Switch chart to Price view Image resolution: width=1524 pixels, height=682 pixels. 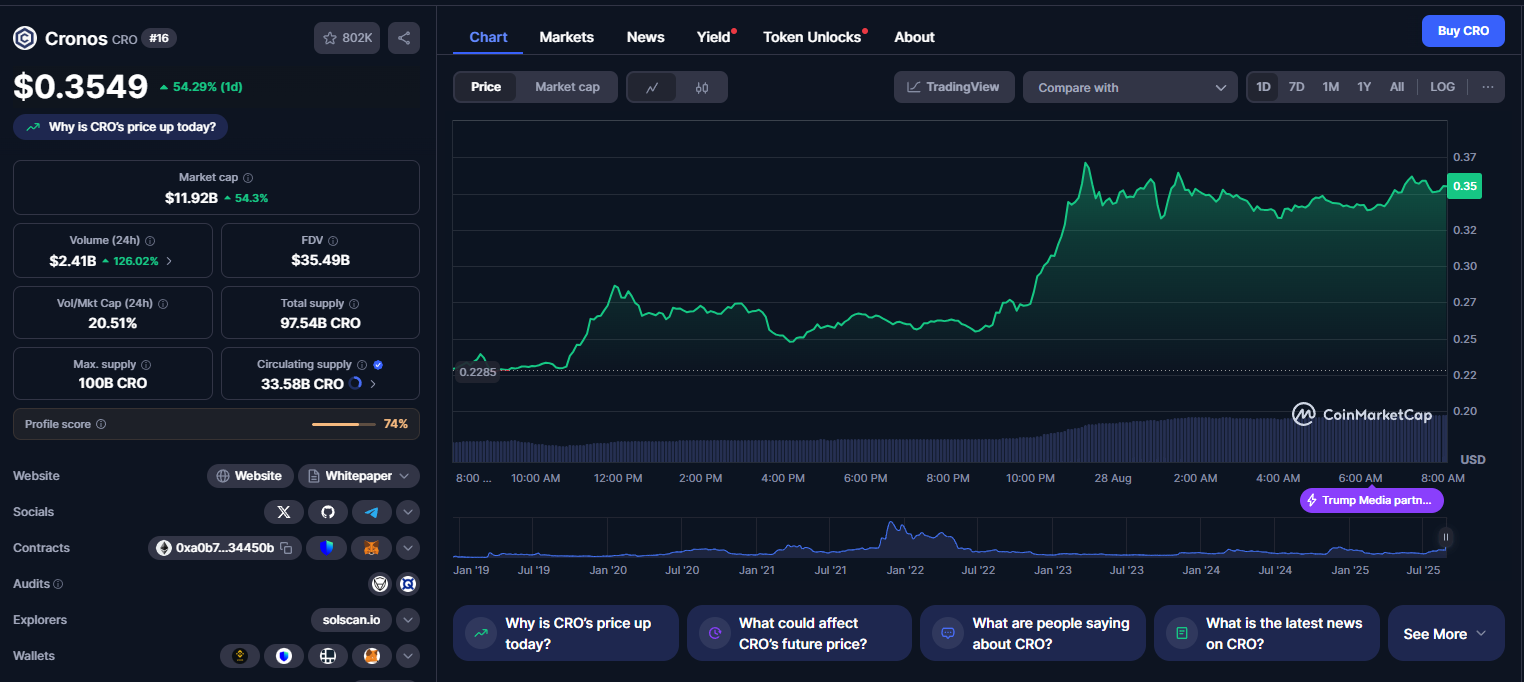(x=486, y=87)
